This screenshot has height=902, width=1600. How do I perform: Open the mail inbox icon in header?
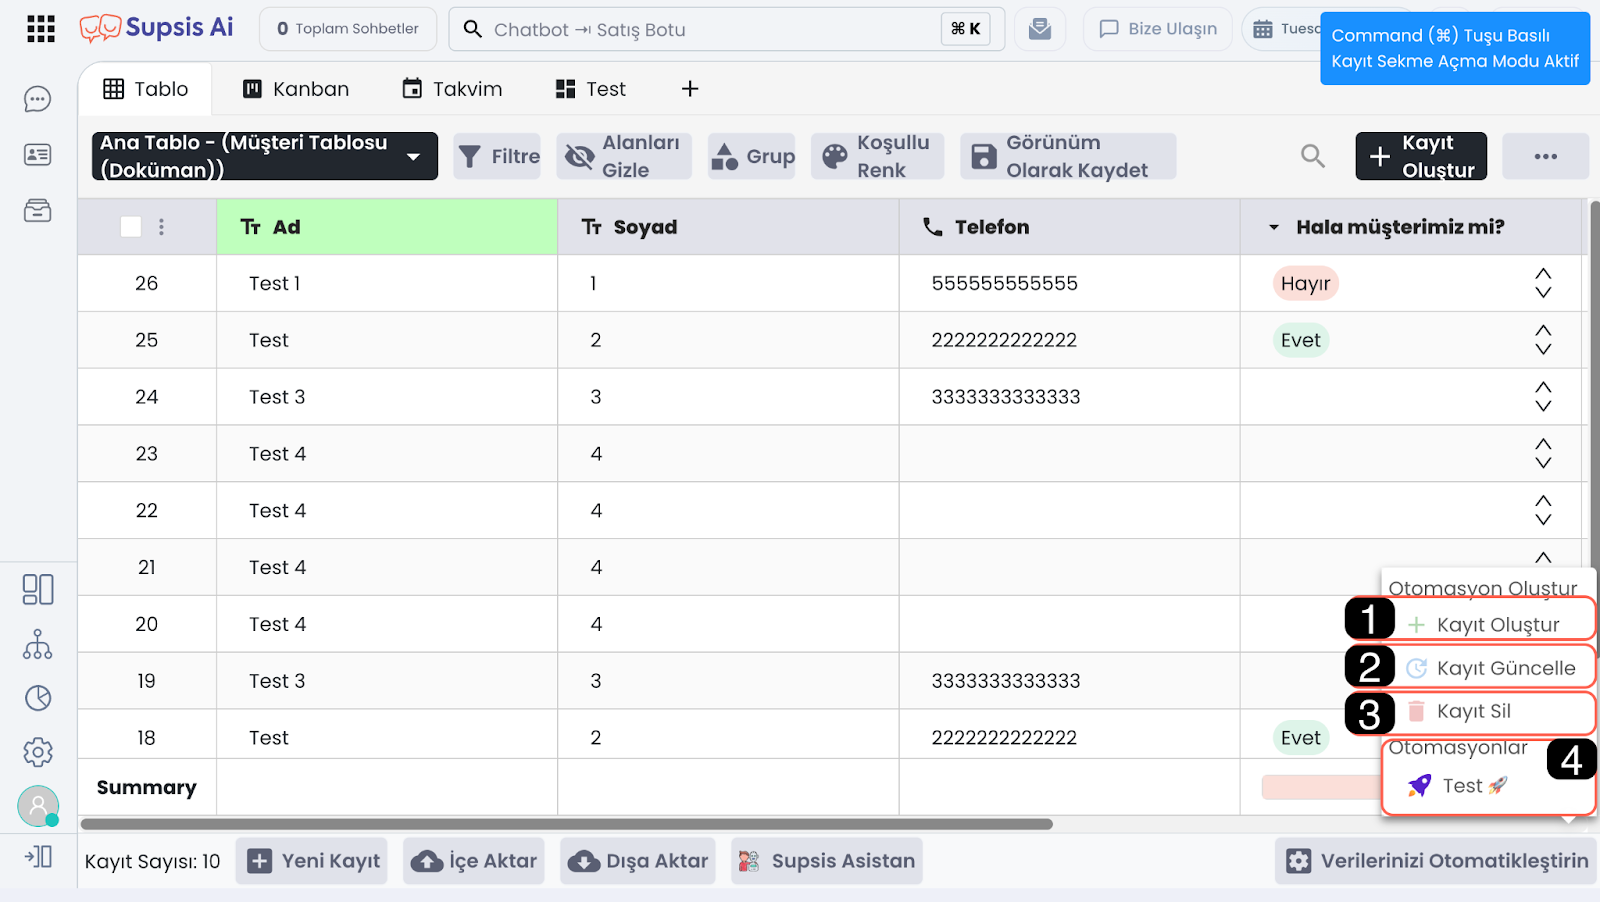point(1040,29)
